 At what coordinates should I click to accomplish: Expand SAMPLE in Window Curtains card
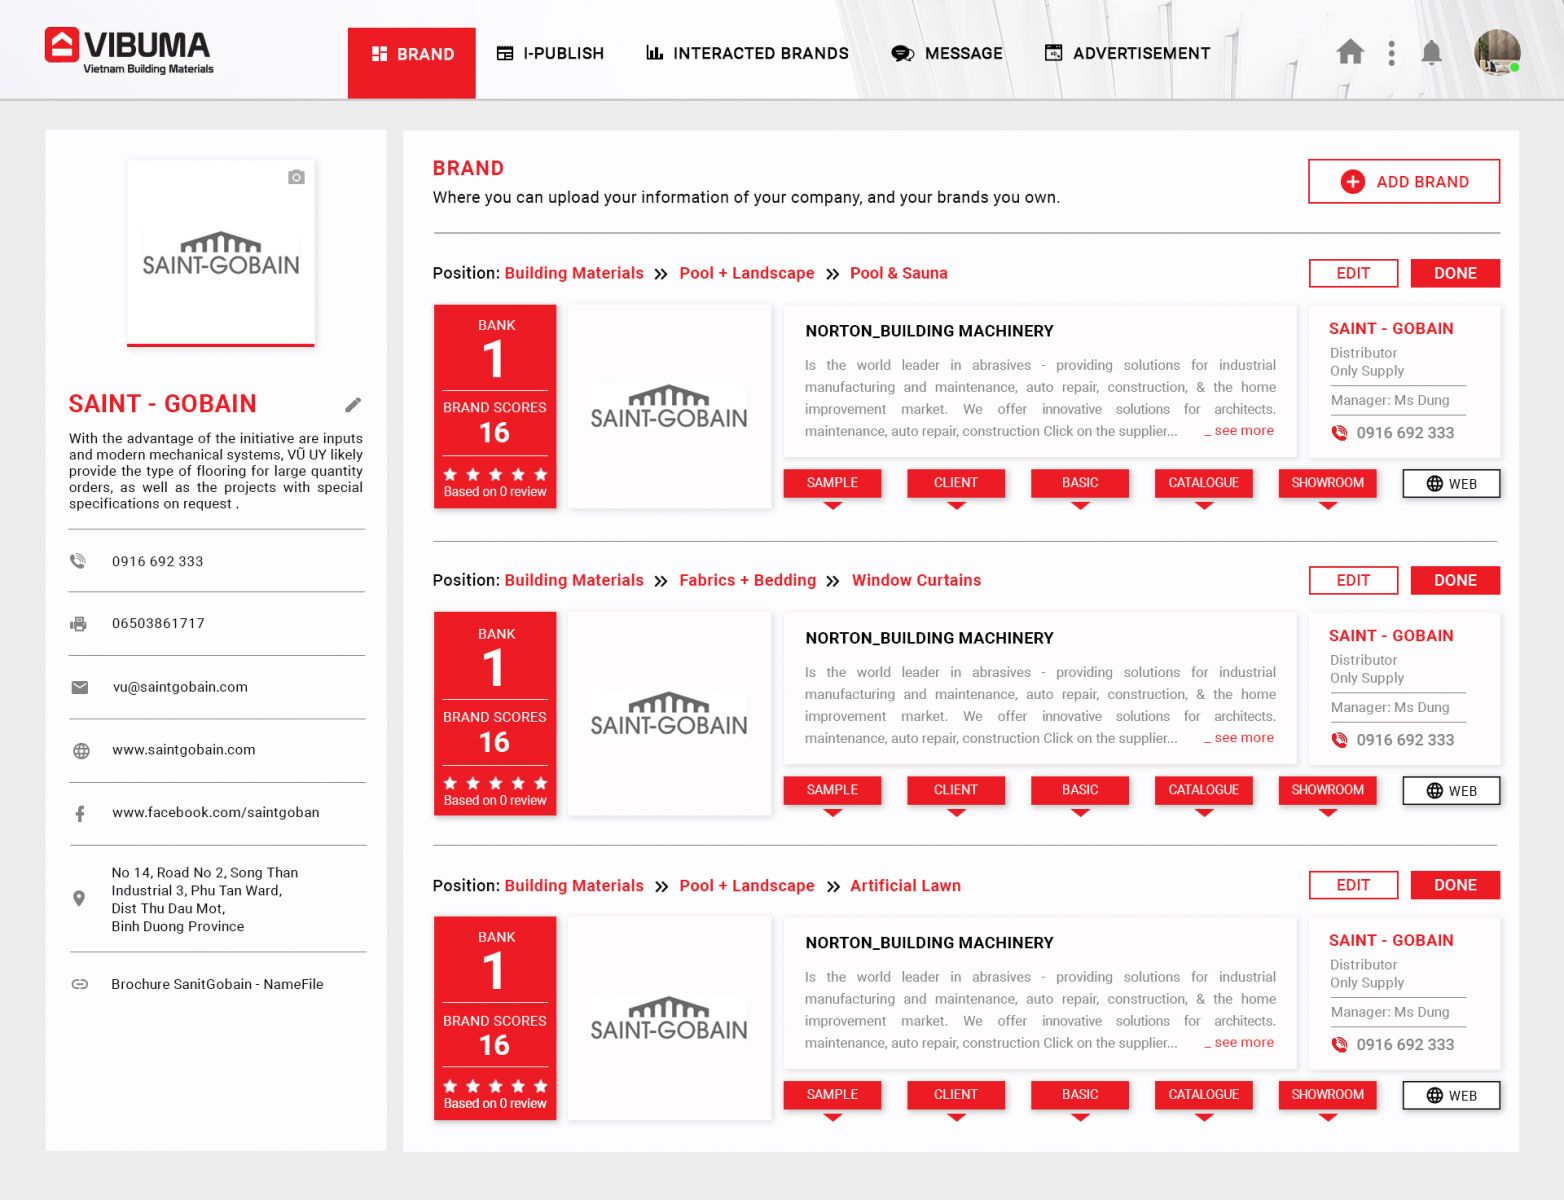click(832, 791)
